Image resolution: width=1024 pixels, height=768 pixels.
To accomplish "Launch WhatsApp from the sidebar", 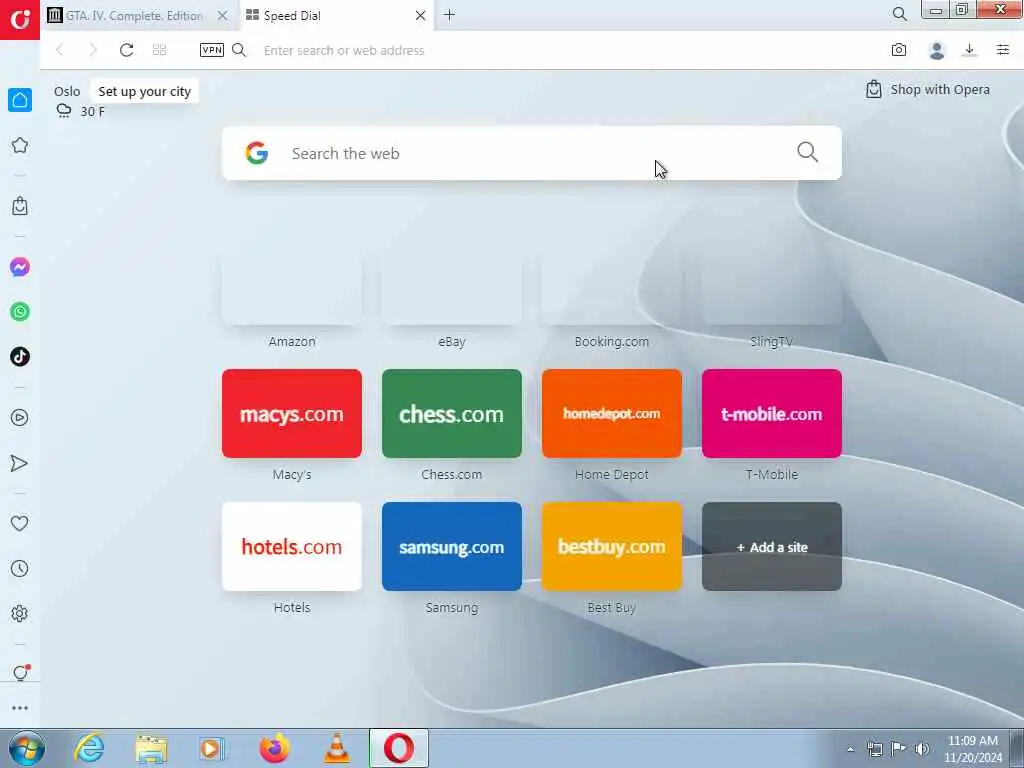I will (x=20, y=312).
